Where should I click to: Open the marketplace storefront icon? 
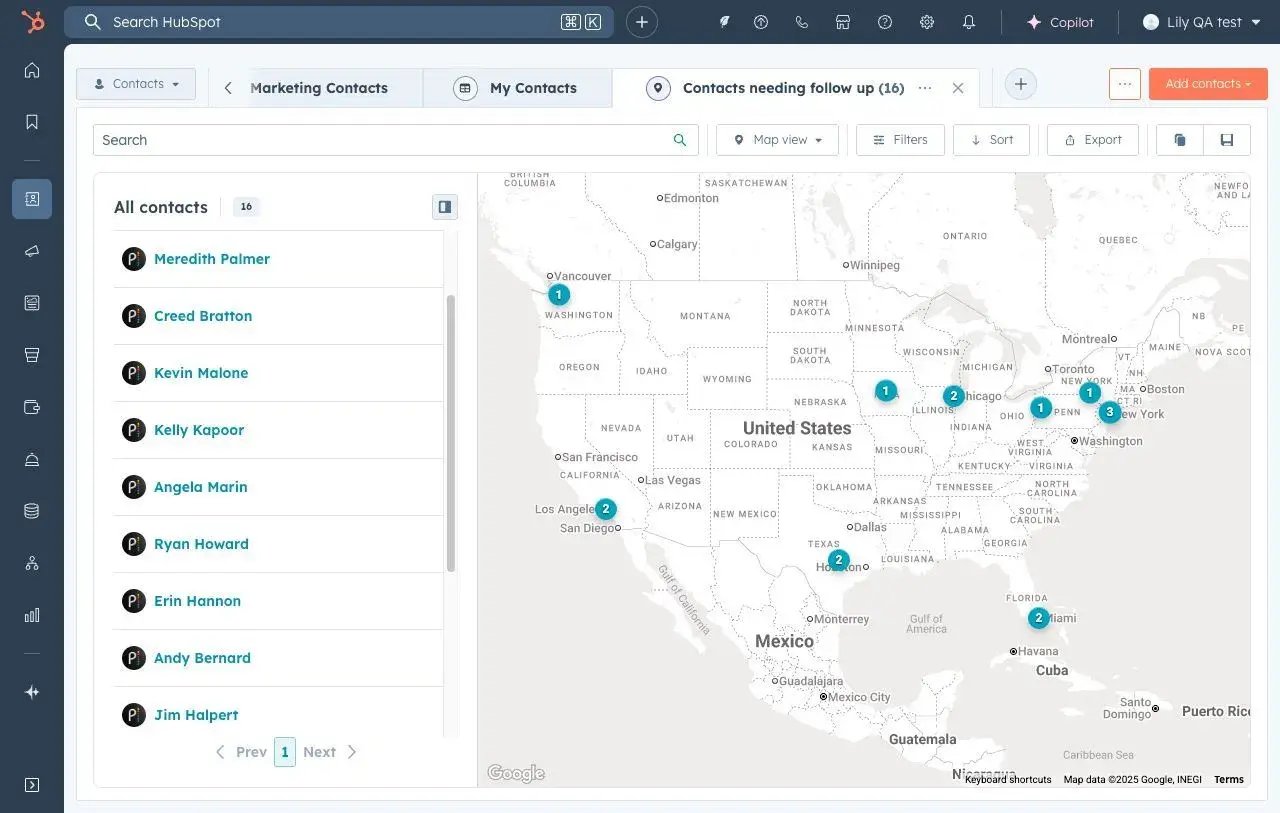(843, 22)
